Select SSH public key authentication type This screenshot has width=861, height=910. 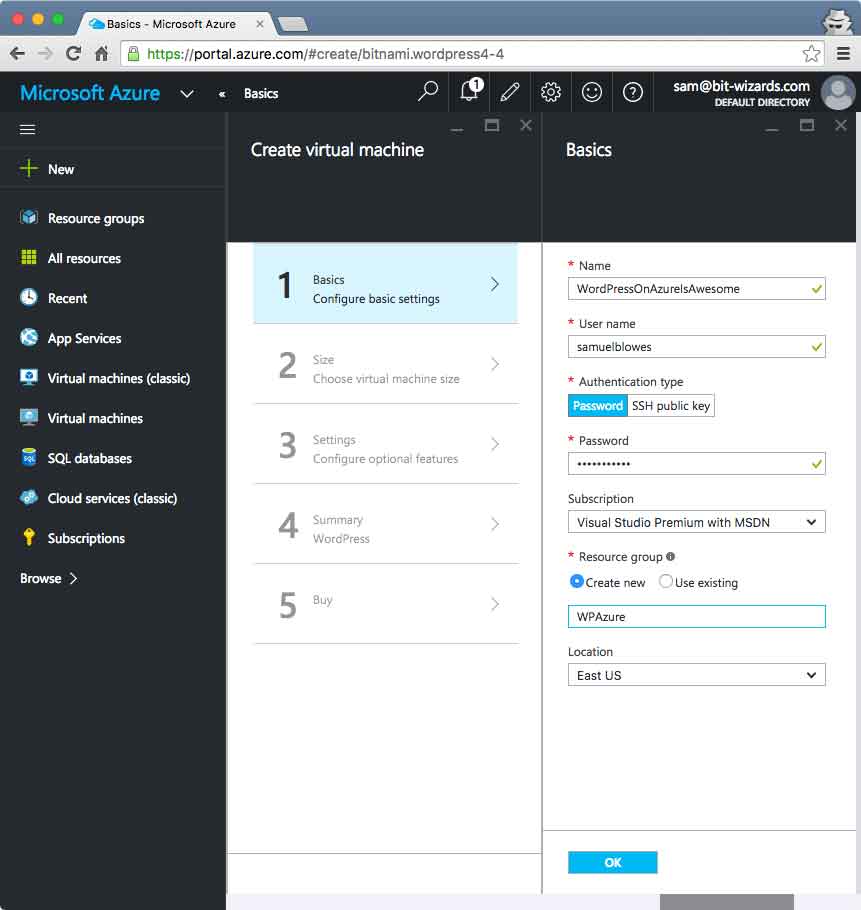(671, 405)
